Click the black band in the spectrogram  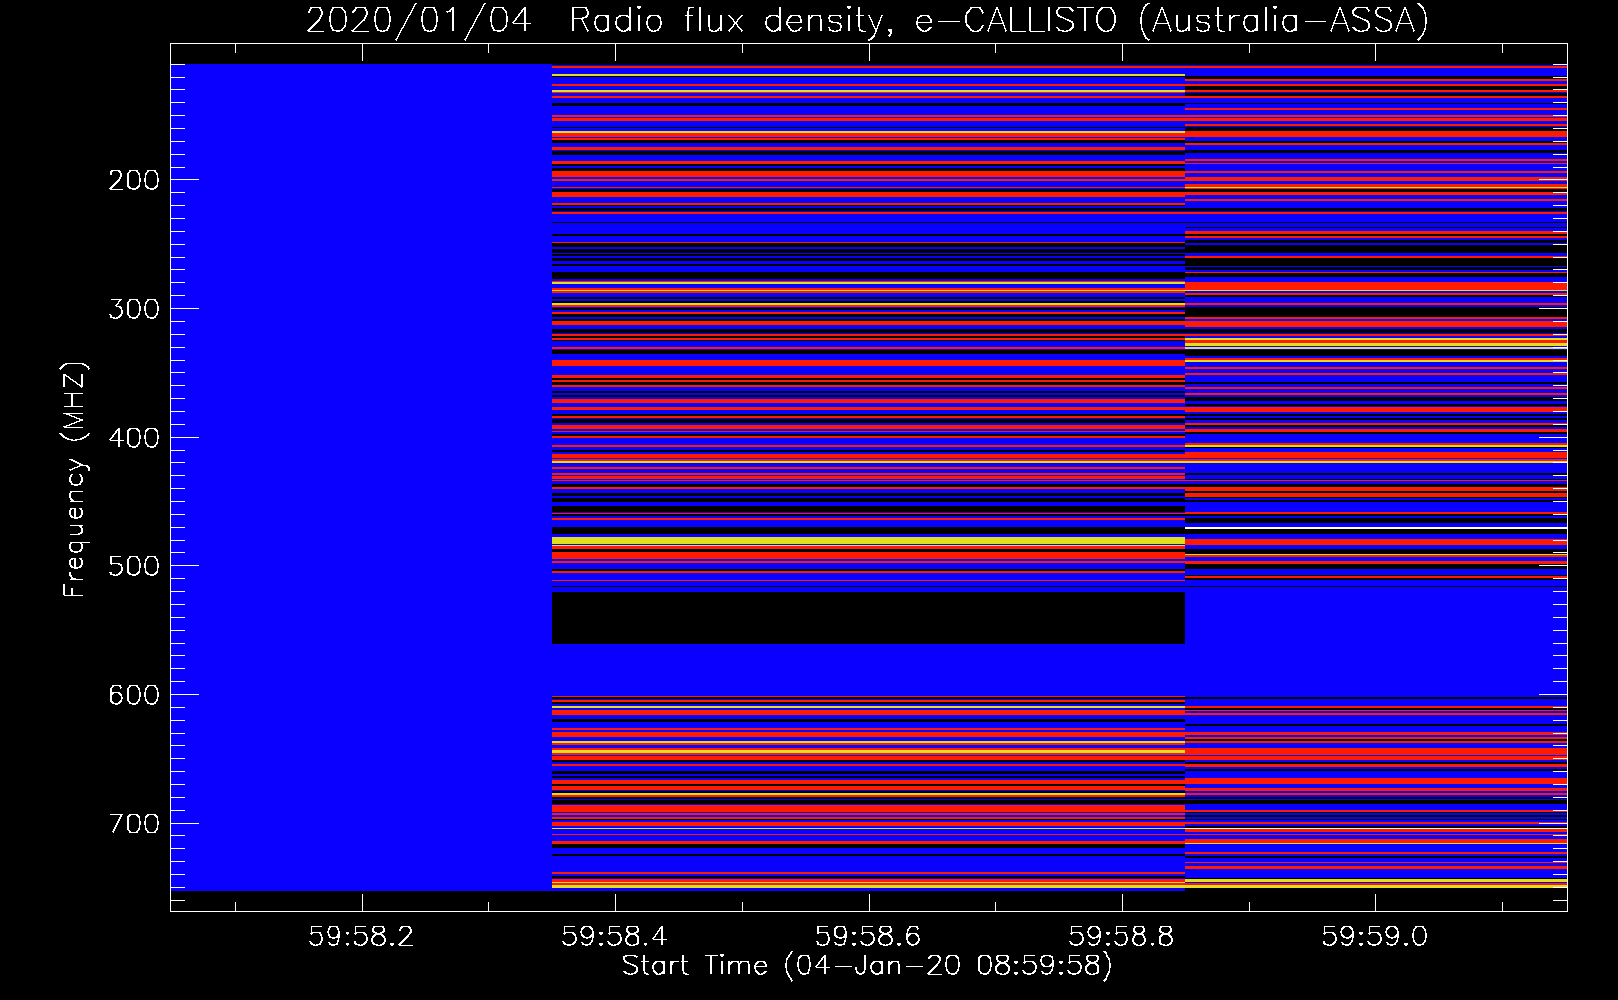pos(868,618)
